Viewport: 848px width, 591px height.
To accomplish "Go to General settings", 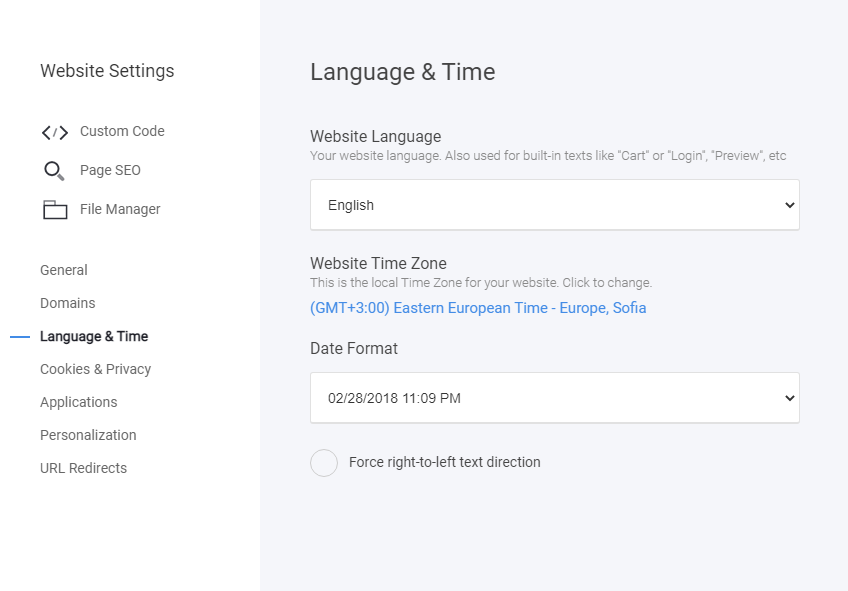I will (x=64, y=270).
